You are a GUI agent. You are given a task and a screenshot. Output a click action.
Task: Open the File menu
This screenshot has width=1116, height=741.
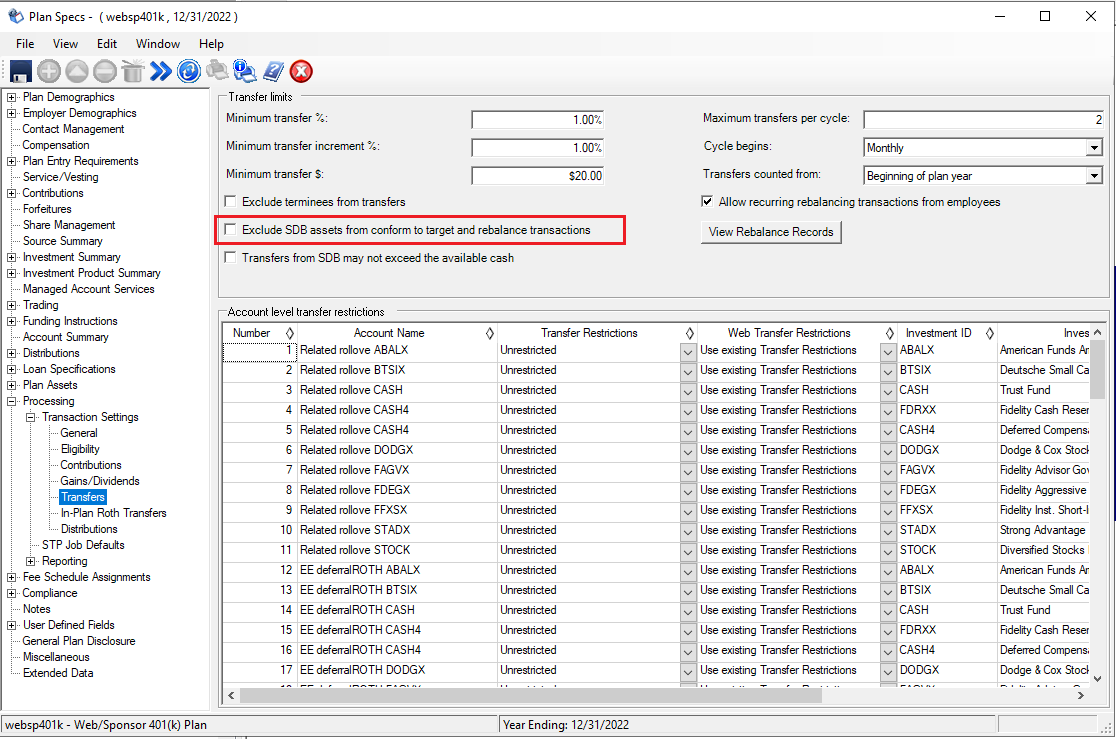point(25,43)
